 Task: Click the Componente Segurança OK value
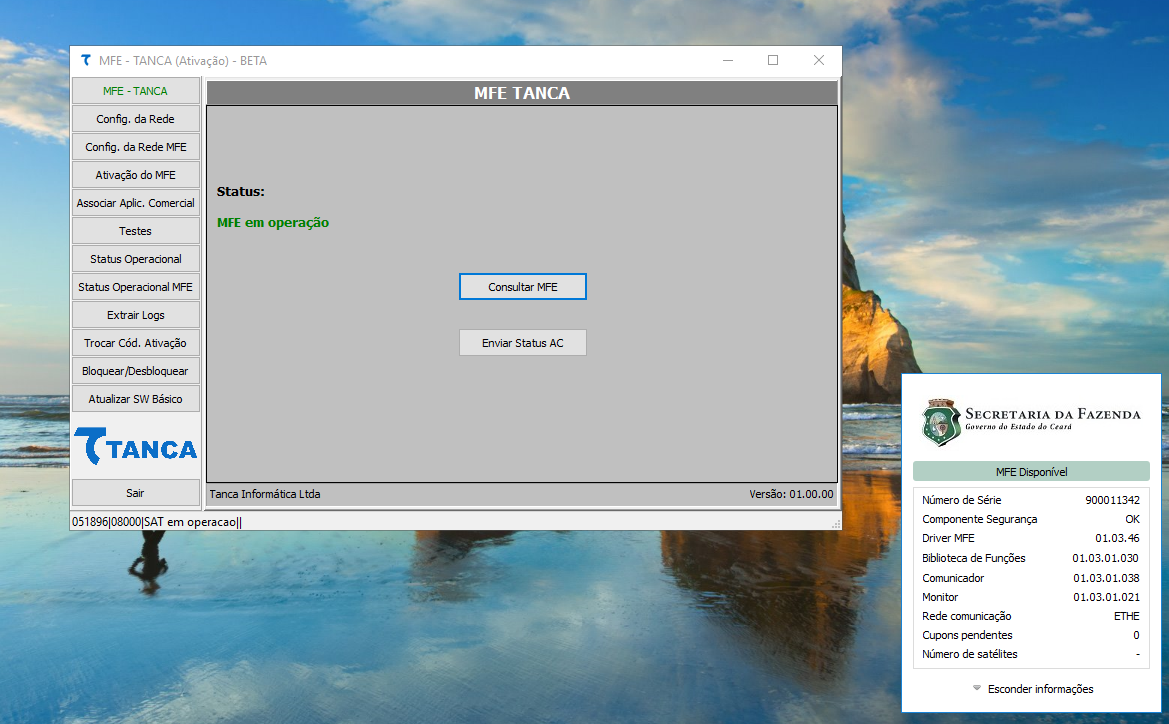click(1132, 519)
